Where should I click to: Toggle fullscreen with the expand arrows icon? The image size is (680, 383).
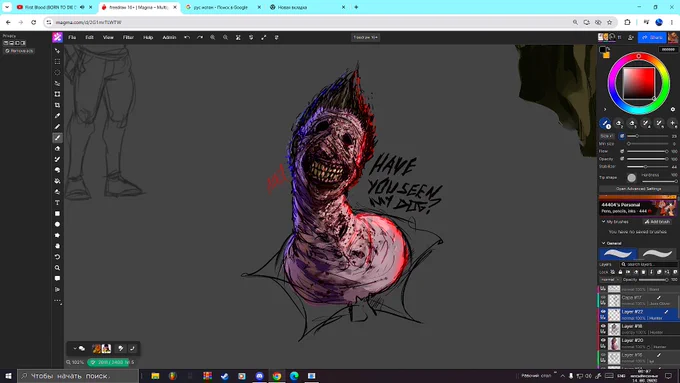tap(264, 37)
